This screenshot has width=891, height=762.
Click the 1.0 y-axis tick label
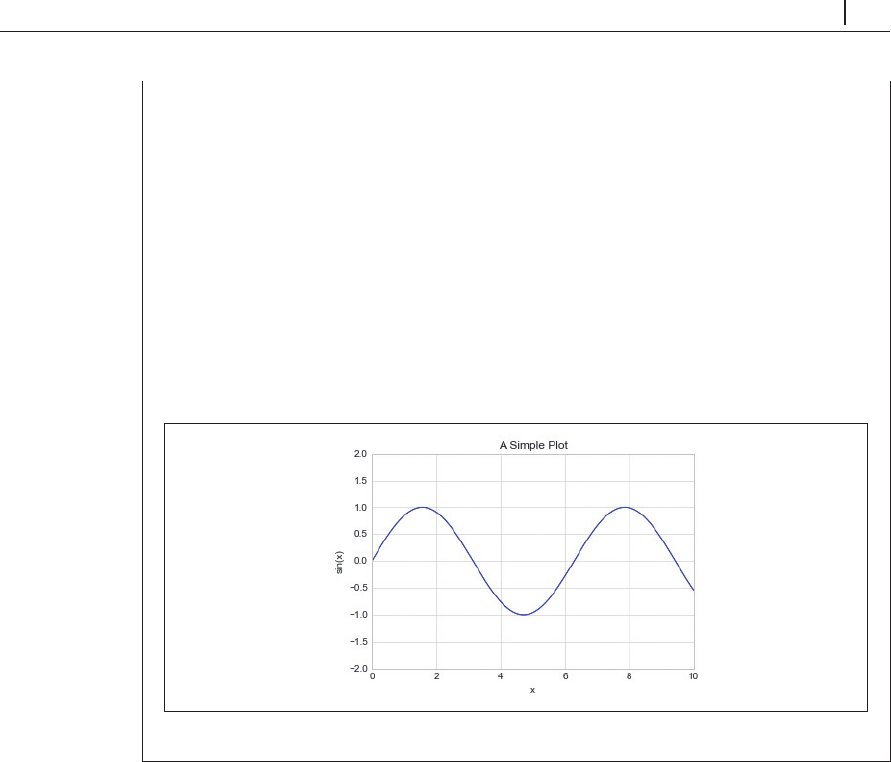[358, 508]
